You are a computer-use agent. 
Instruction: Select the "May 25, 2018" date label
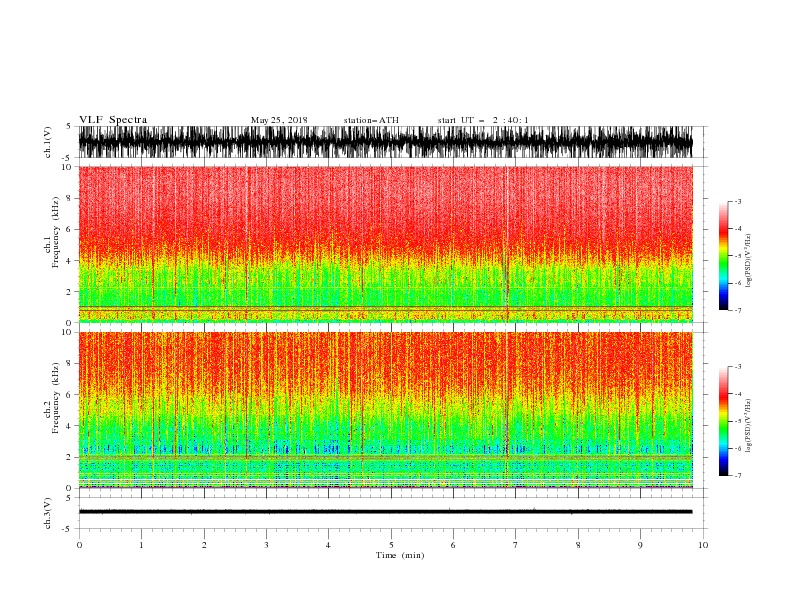[x=279, y=120]
